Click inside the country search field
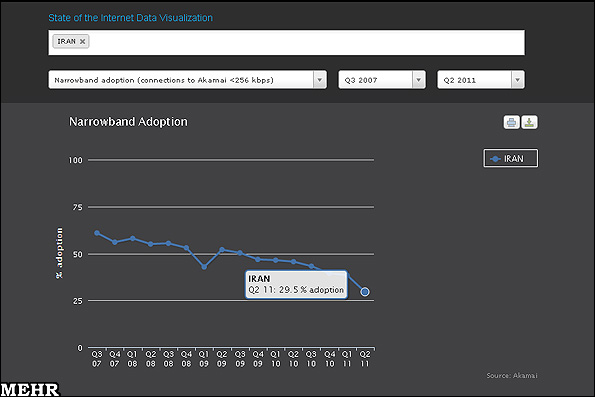595x397 pixels. coord(286,43)
